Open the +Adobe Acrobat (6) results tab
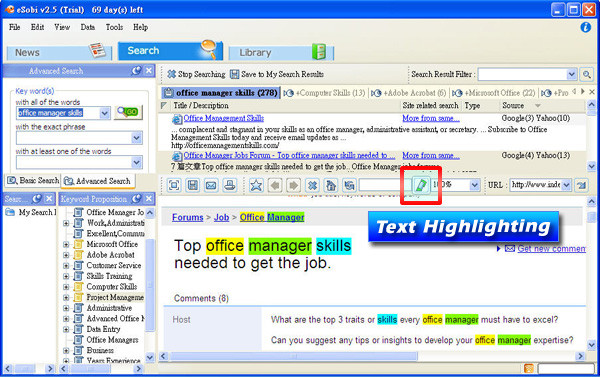The image size is (600, 377). pos(409,93)
